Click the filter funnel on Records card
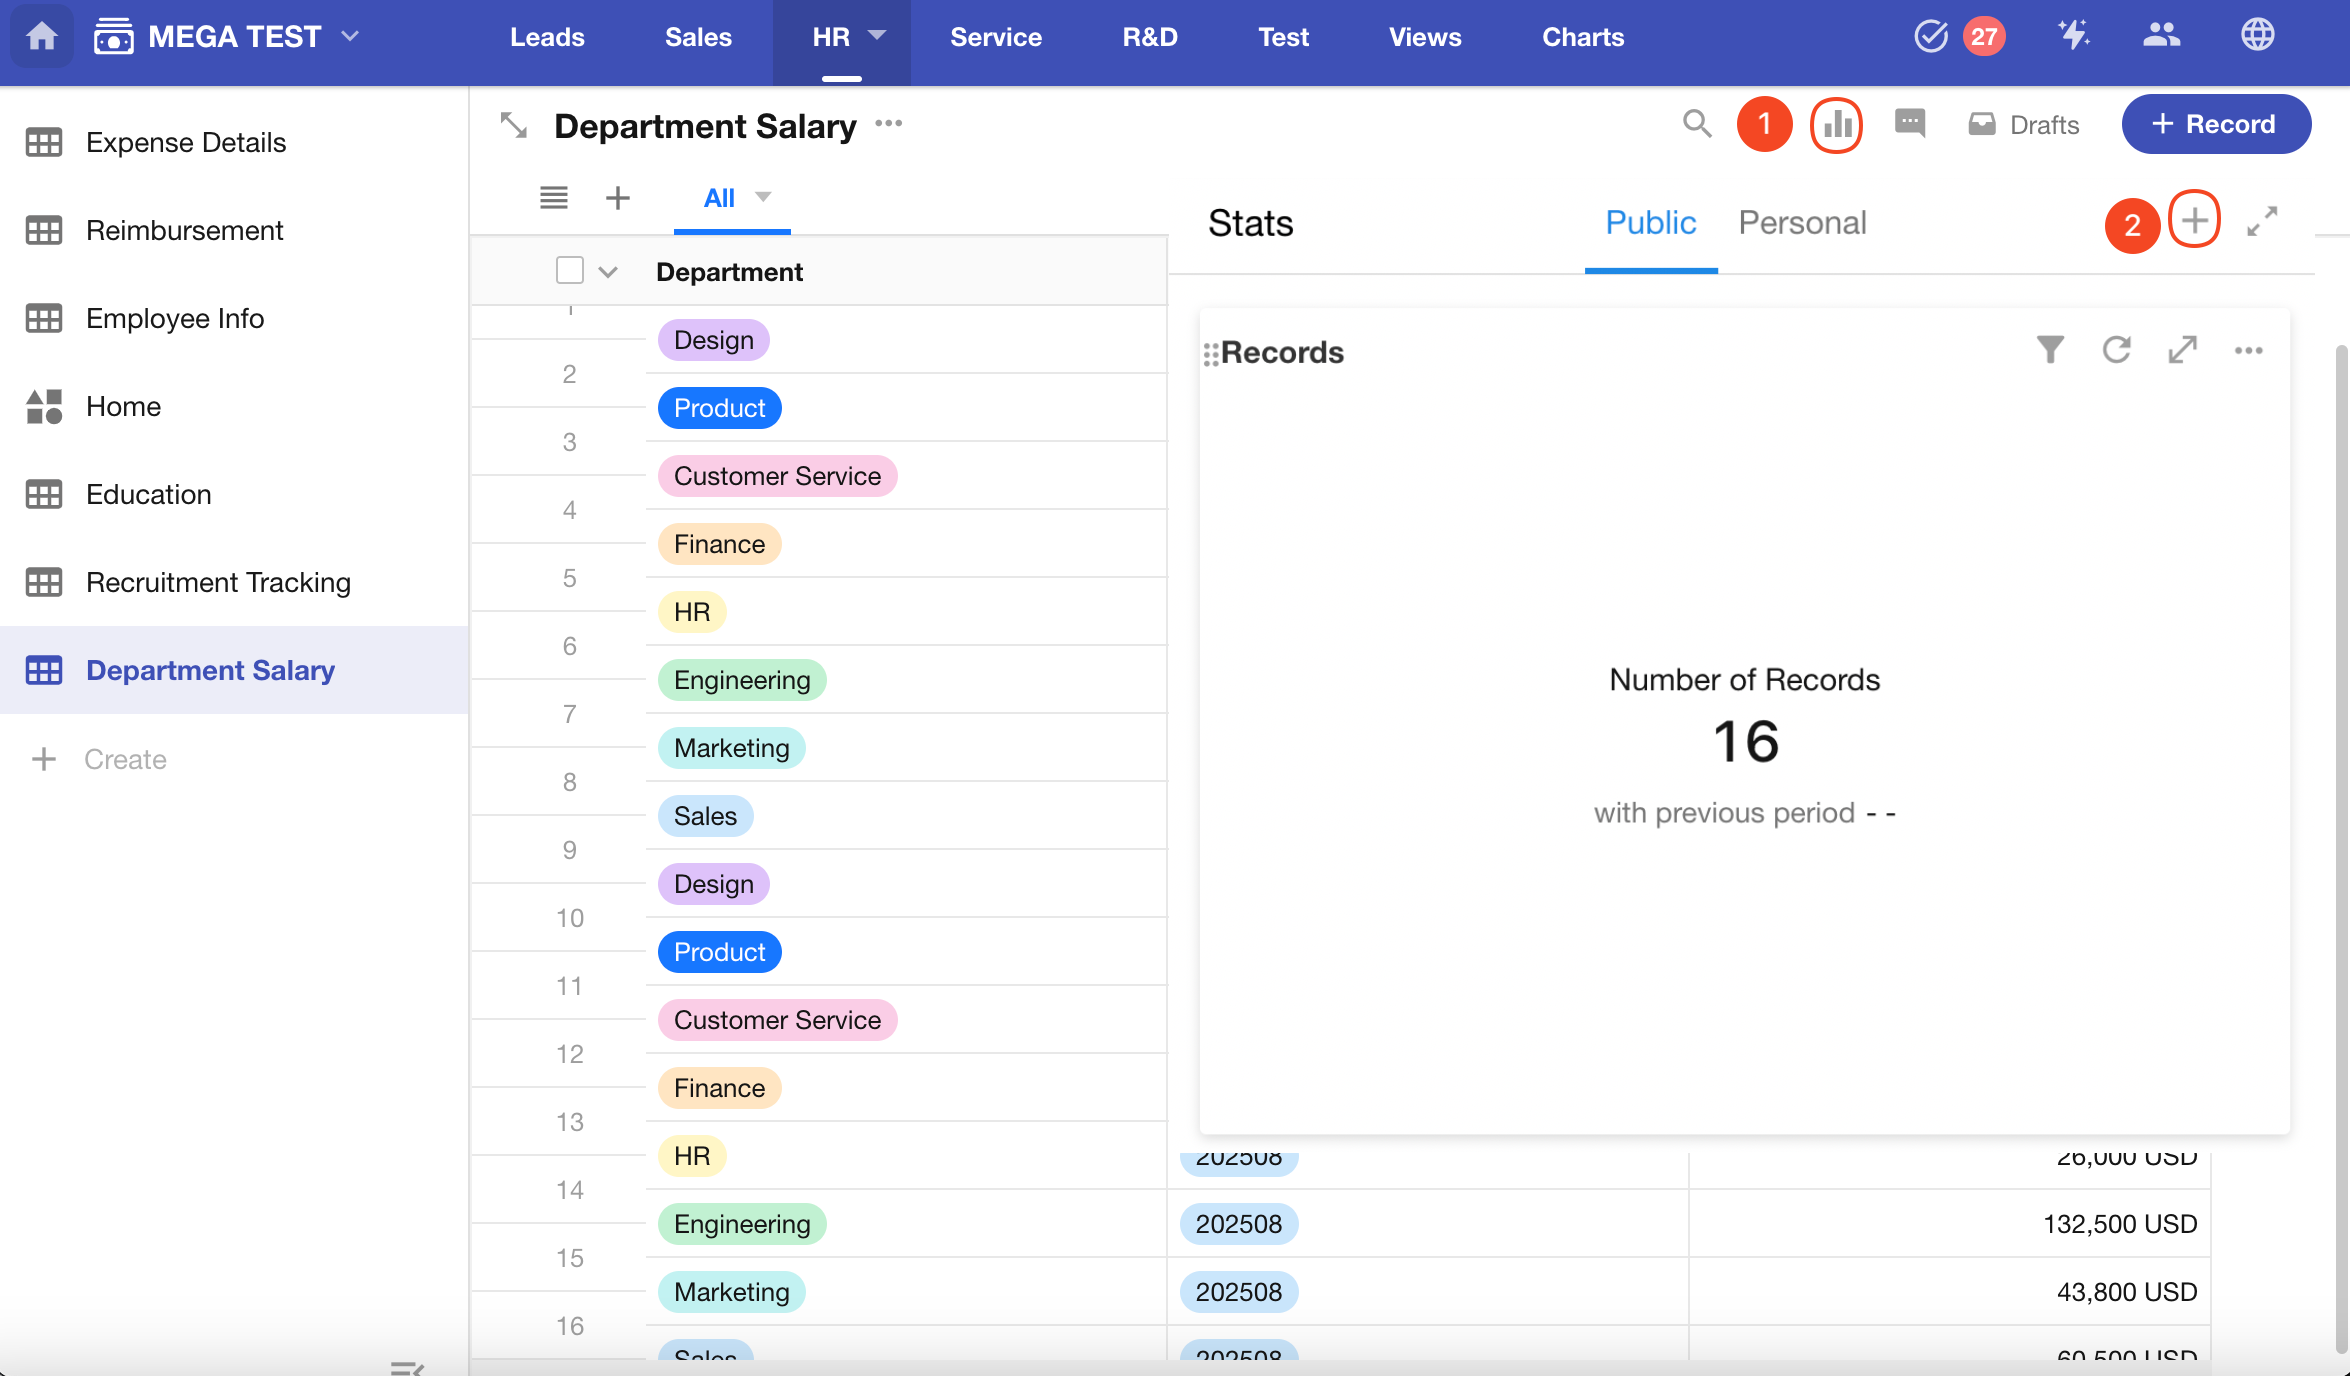2350x1376 pixels. tap(2050, 350)
